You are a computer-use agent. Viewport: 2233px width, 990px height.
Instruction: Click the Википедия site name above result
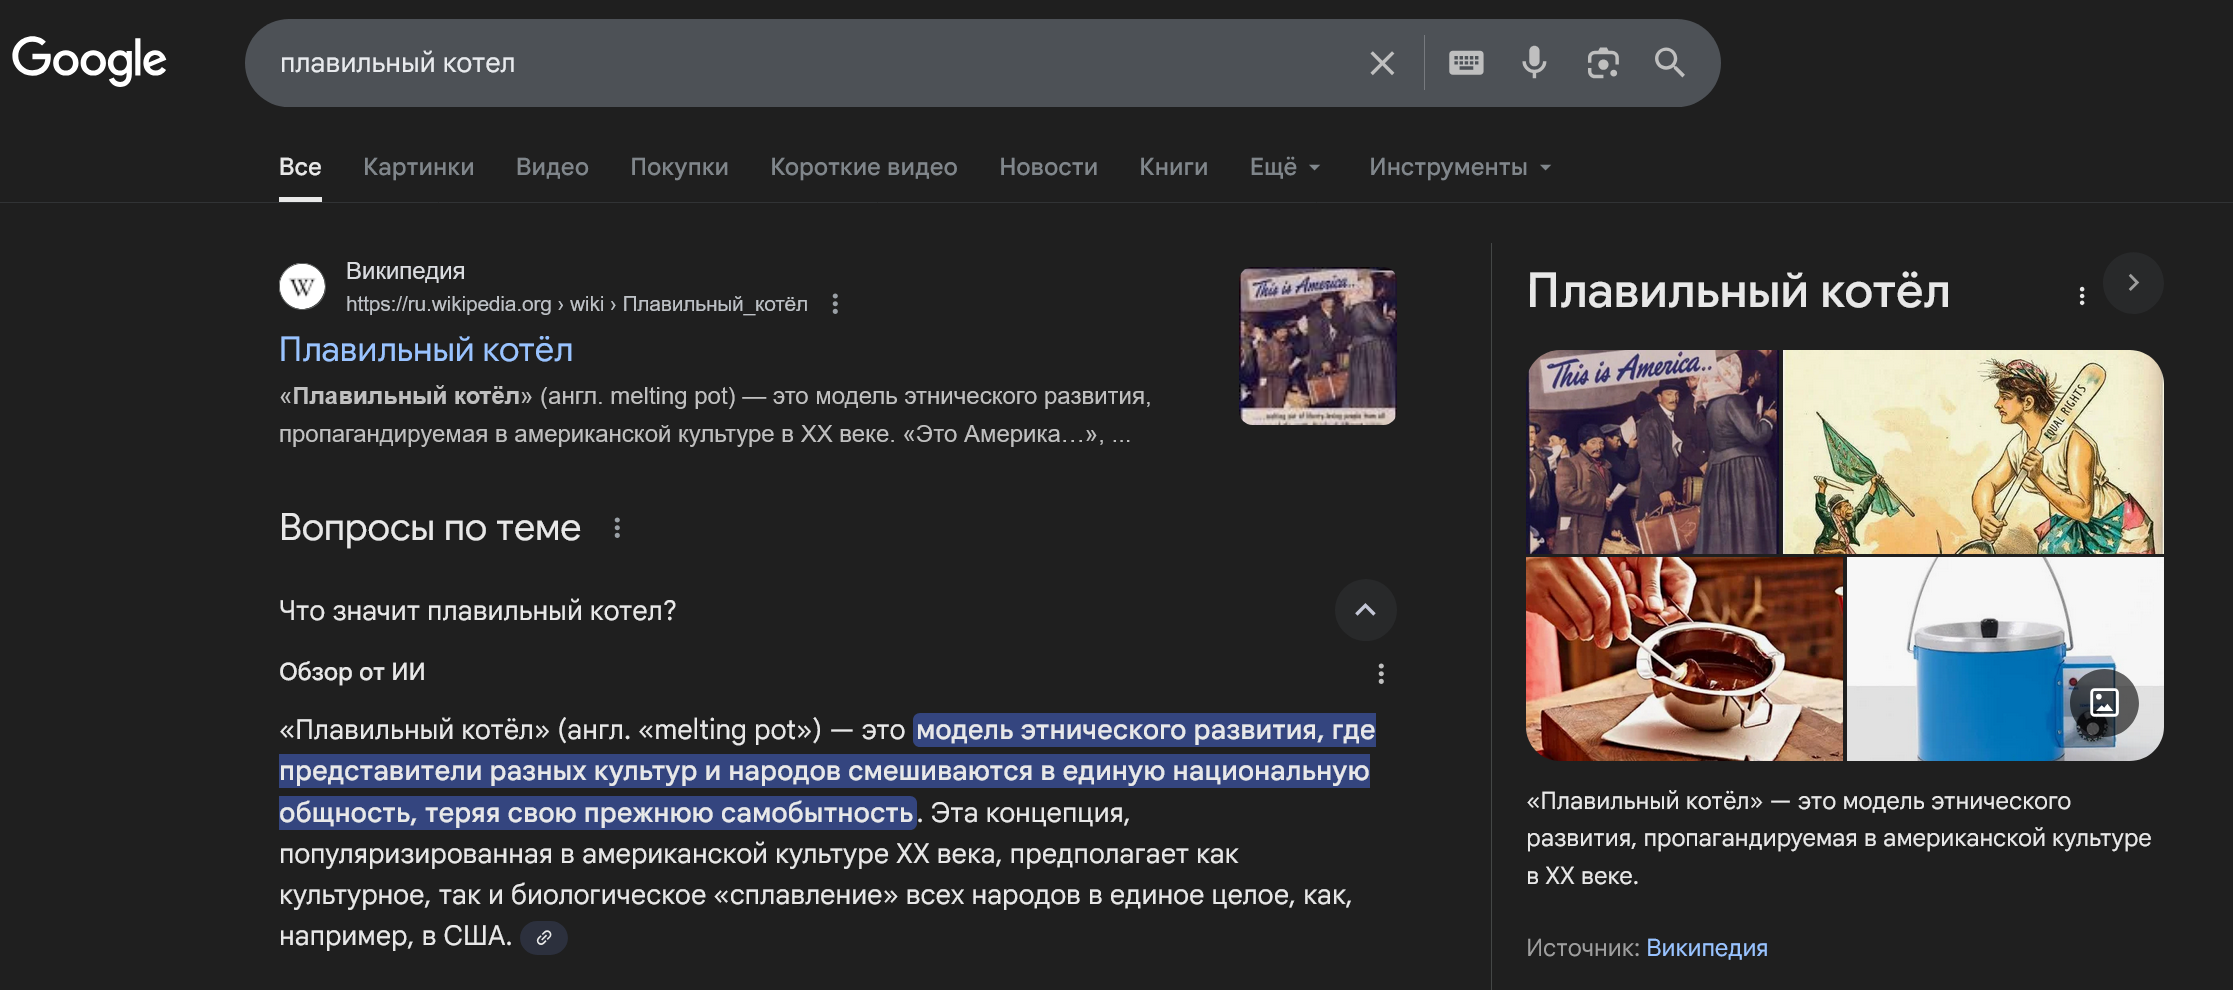click(x=405, y=271)
